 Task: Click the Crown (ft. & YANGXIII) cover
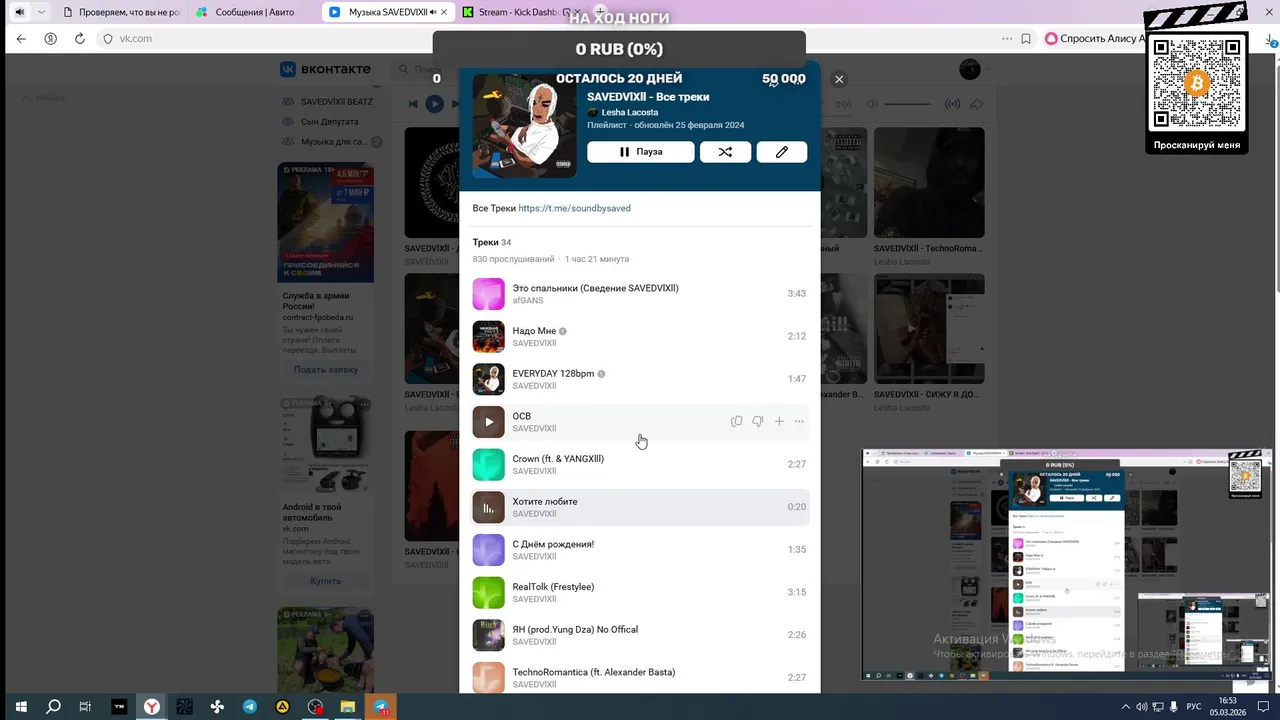point(488,464)
